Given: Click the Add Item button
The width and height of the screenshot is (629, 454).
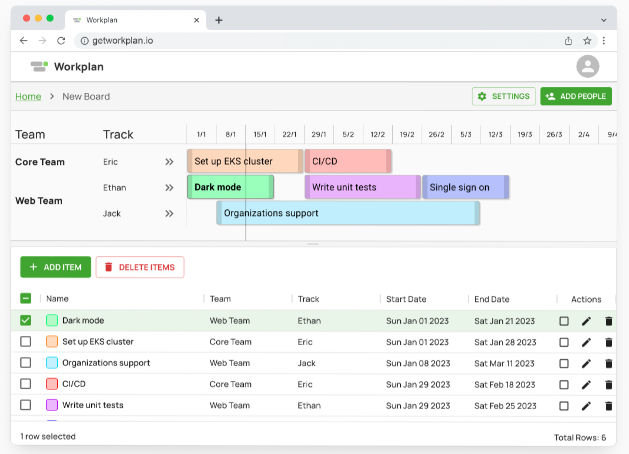Looking at the screenshot, I should pyautogui.click(x=55, y=267).
